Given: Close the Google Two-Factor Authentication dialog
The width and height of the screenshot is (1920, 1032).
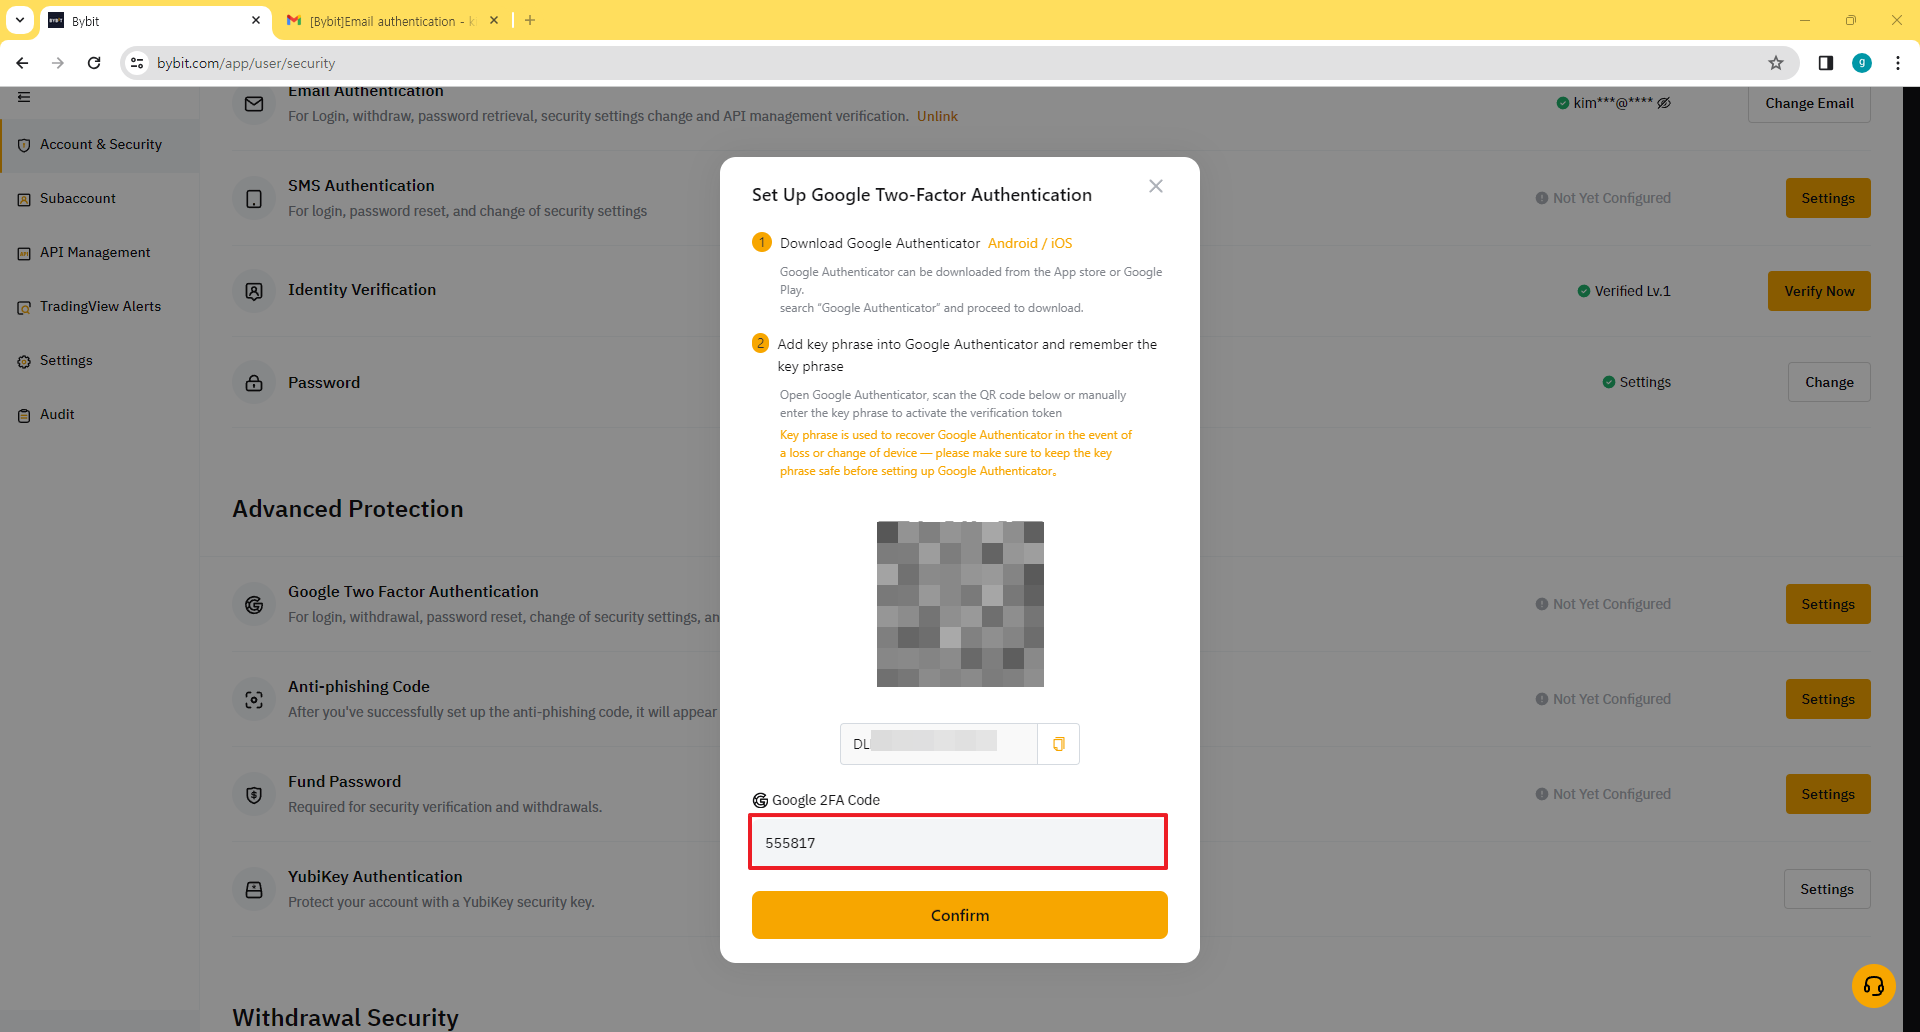Looking at the screenshot, I should 1155,186.
